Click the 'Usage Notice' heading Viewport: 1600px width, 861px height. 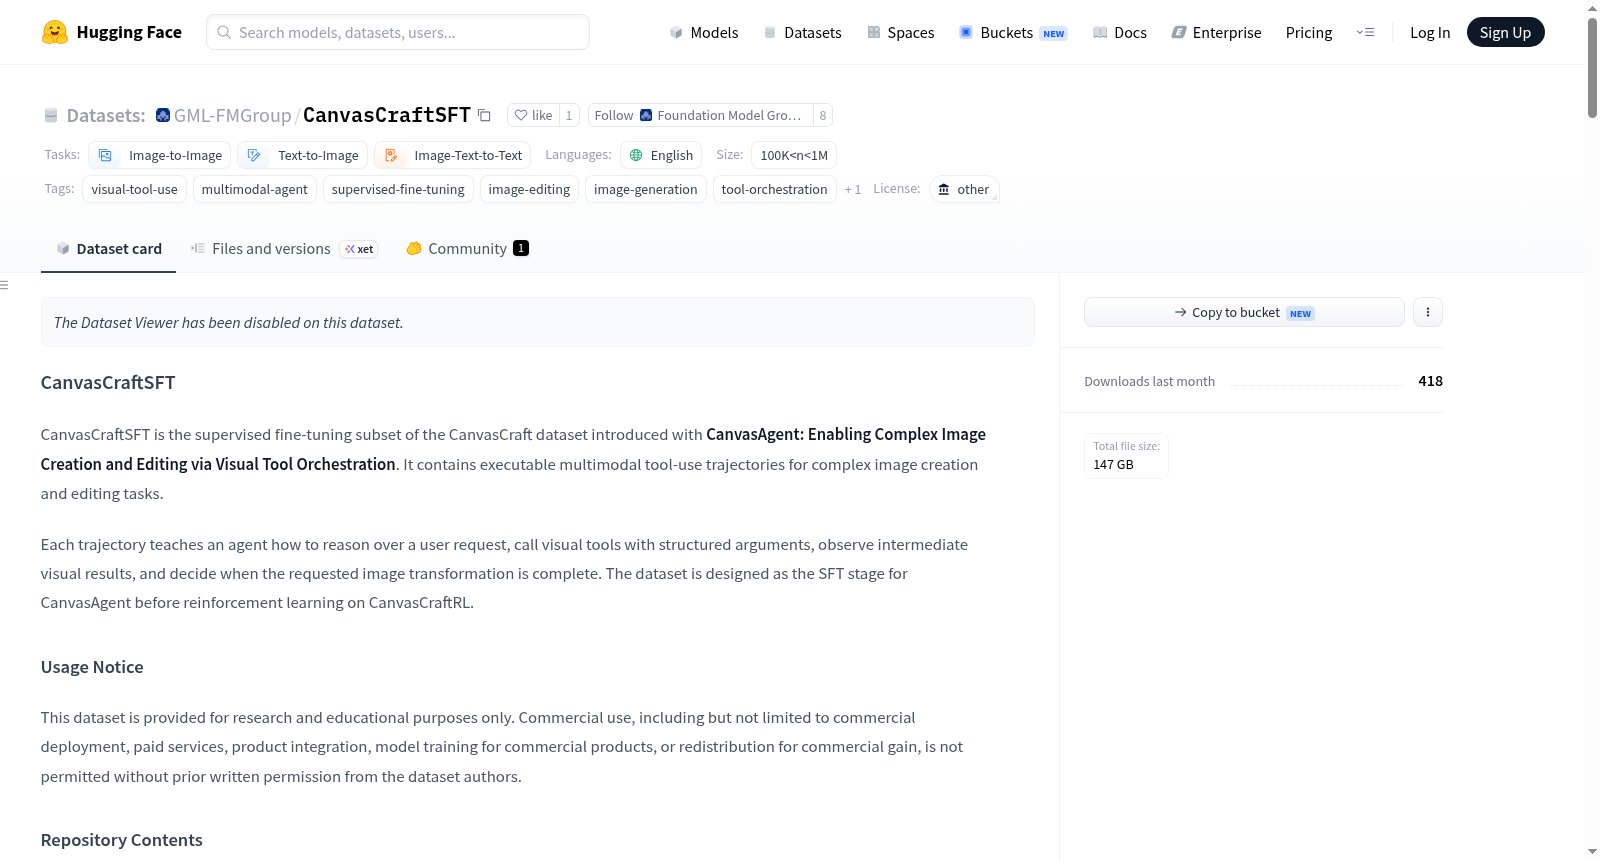[x=92, y=667]
